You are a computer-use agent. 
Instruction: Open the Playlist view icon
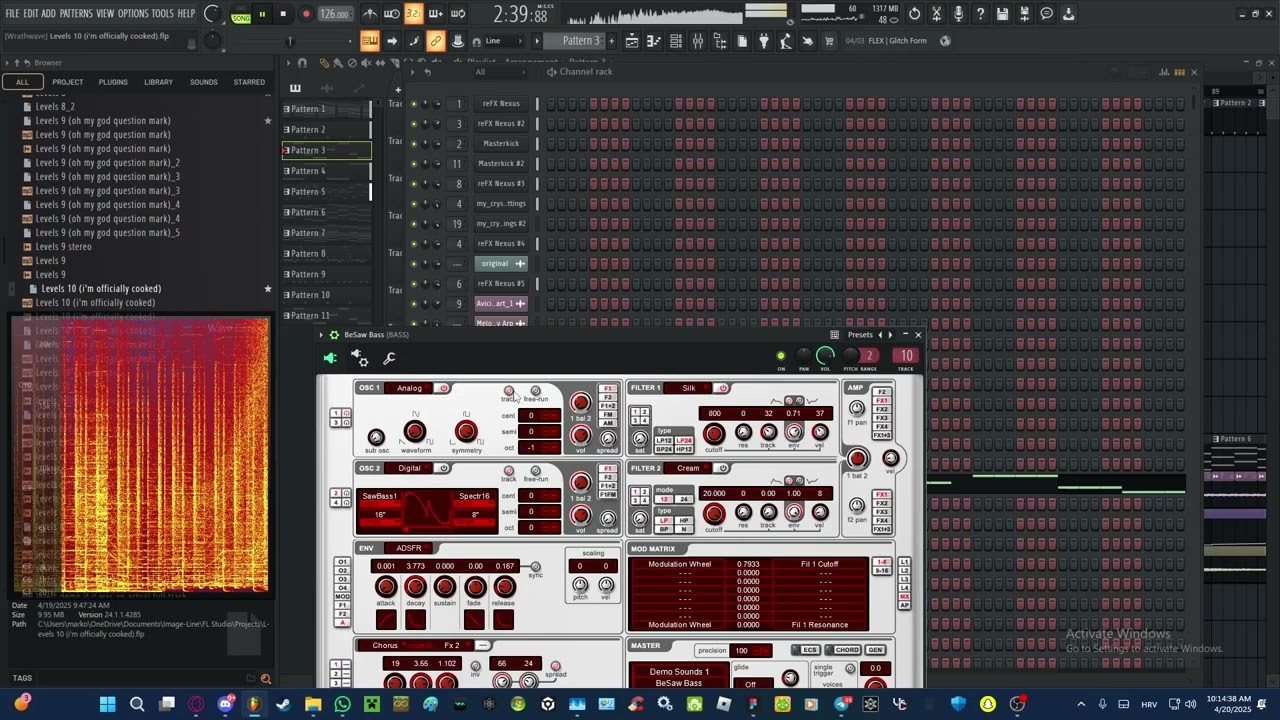click(x=632, y=41)
